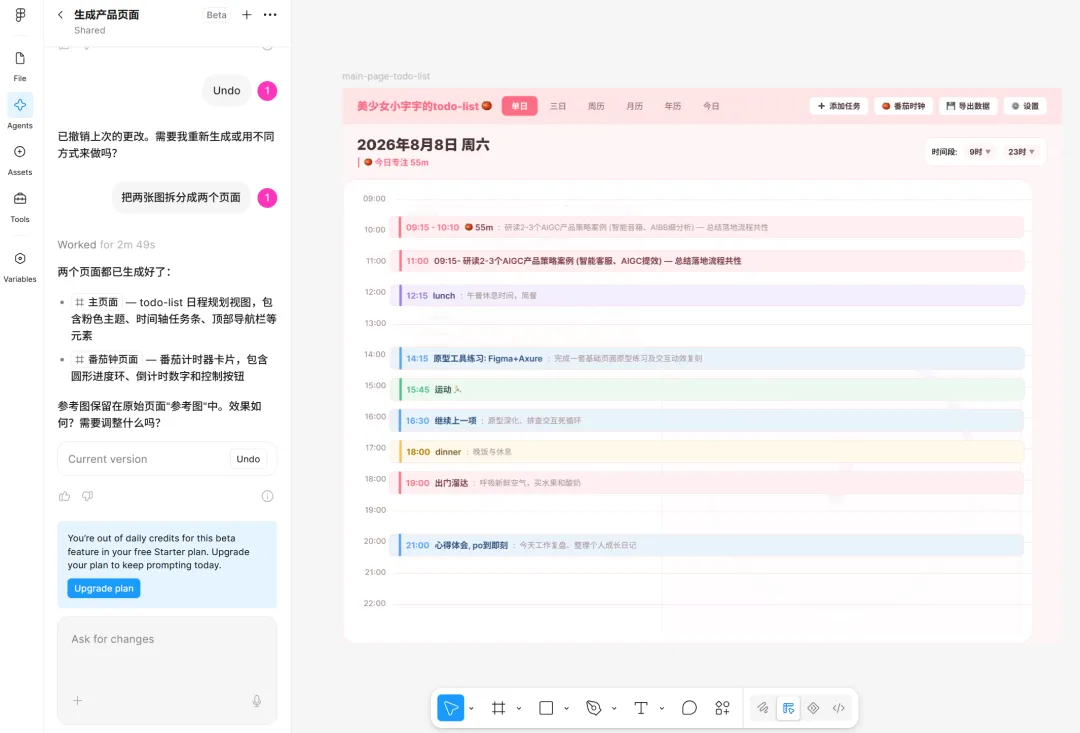Image resolution: width=1080 pixels, height=733 pixels.
Task: Start a new chat with plus icon
Action: (247, 14)
